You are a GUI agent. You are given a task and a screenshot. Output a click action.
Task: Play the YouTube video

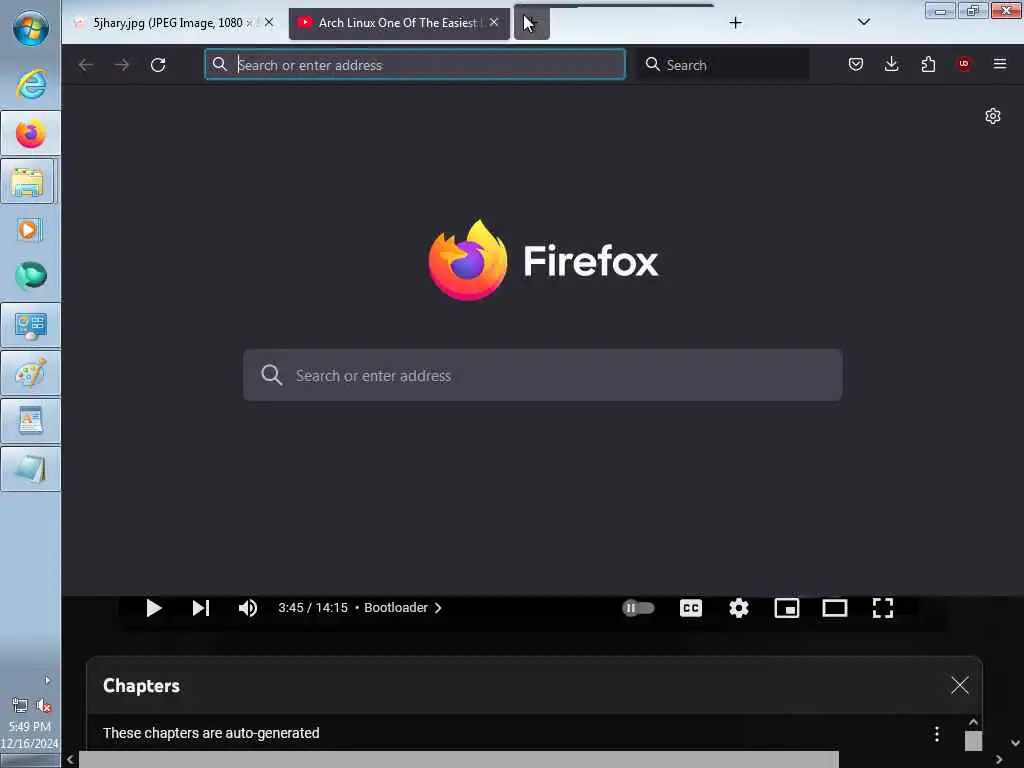click(153, 608)
